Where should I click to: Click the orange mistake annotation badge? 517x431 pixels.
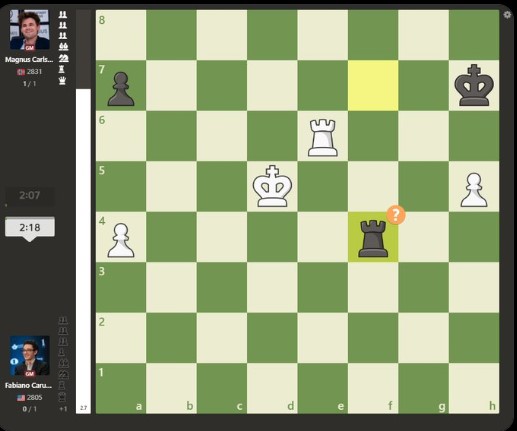coord(396,215)
